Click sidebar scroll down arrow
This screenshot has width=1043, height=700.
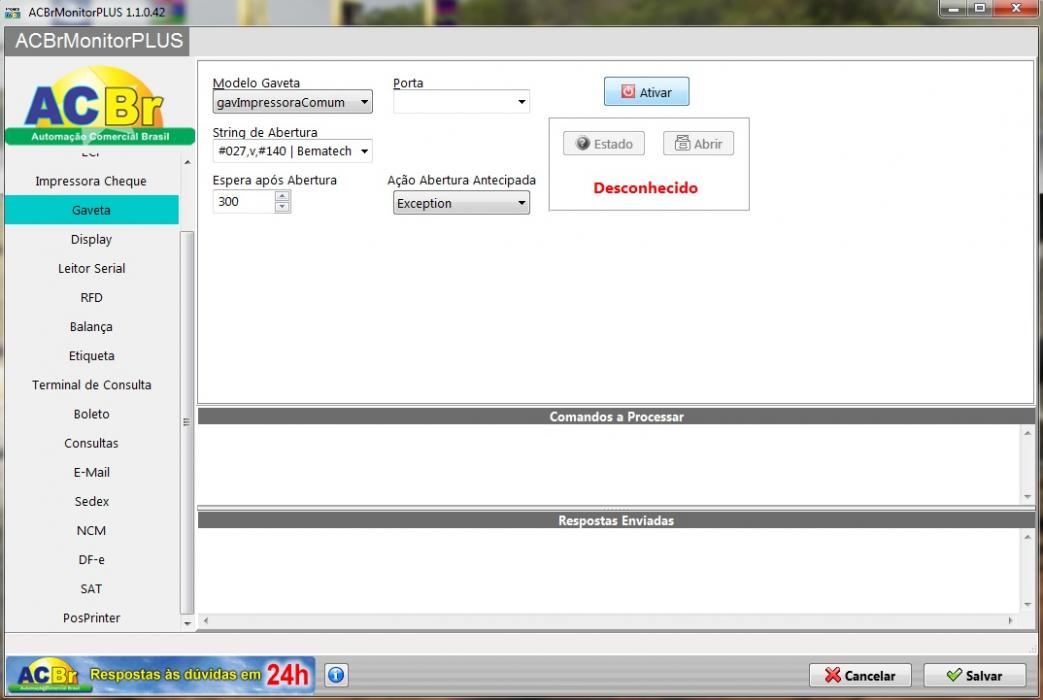[188, 623]
